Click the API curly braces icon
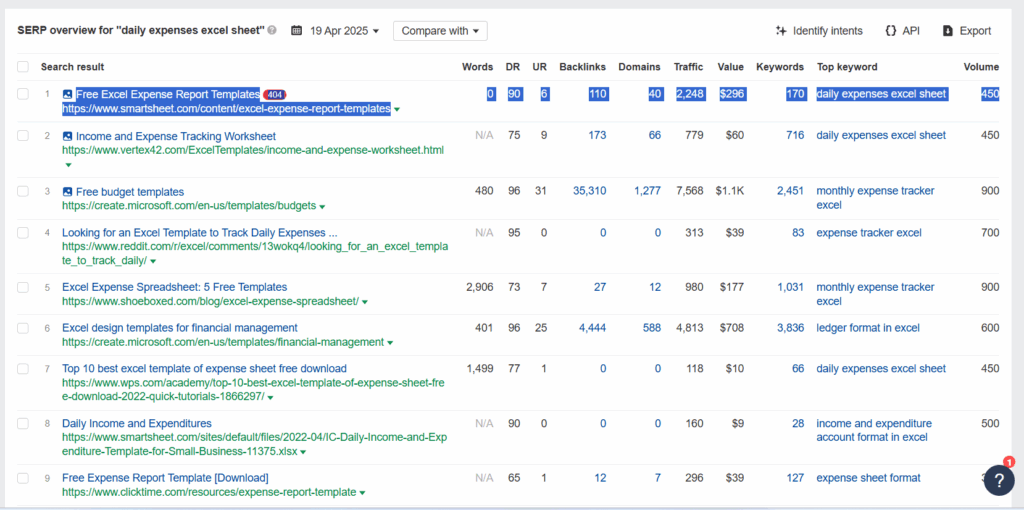 point(890,31)
